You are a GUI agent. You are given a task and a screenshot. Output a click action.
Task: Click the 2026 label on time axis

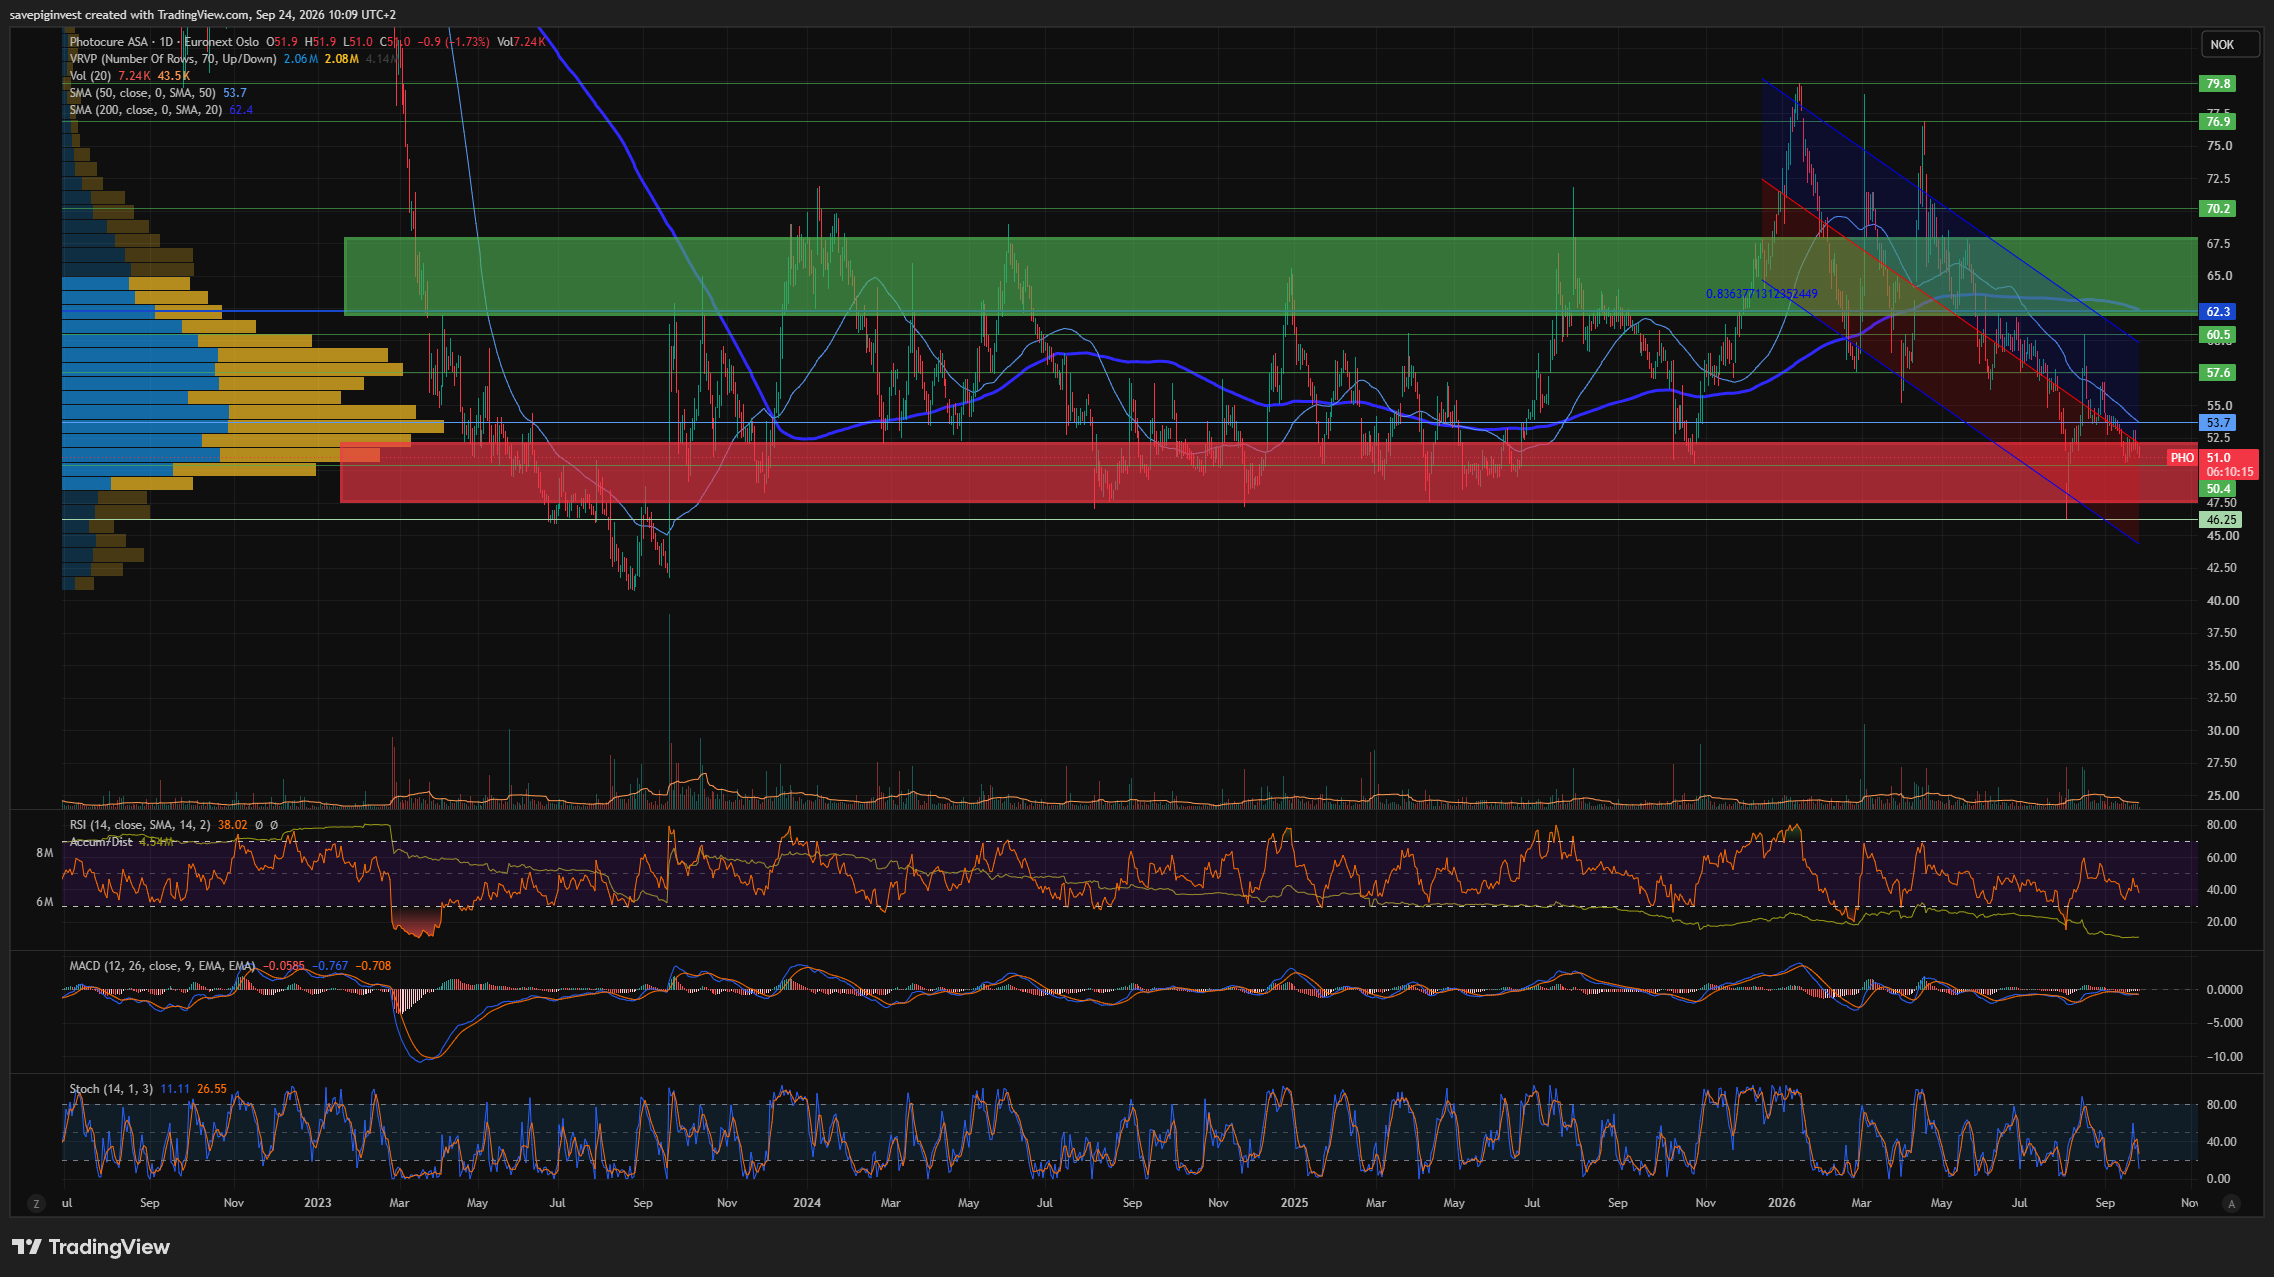pyautogui.click(x=1780, y=1203)
